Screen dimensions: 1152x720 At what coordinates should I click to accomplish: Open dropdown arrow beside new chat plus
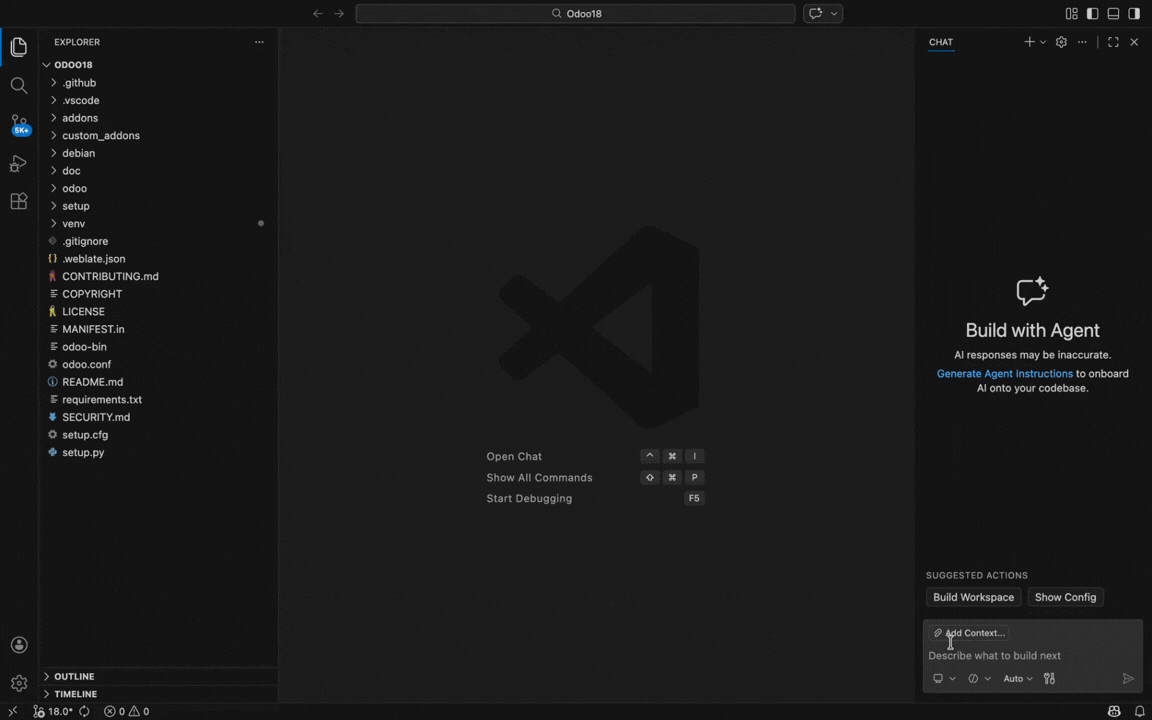click(x=1043, y=42)
